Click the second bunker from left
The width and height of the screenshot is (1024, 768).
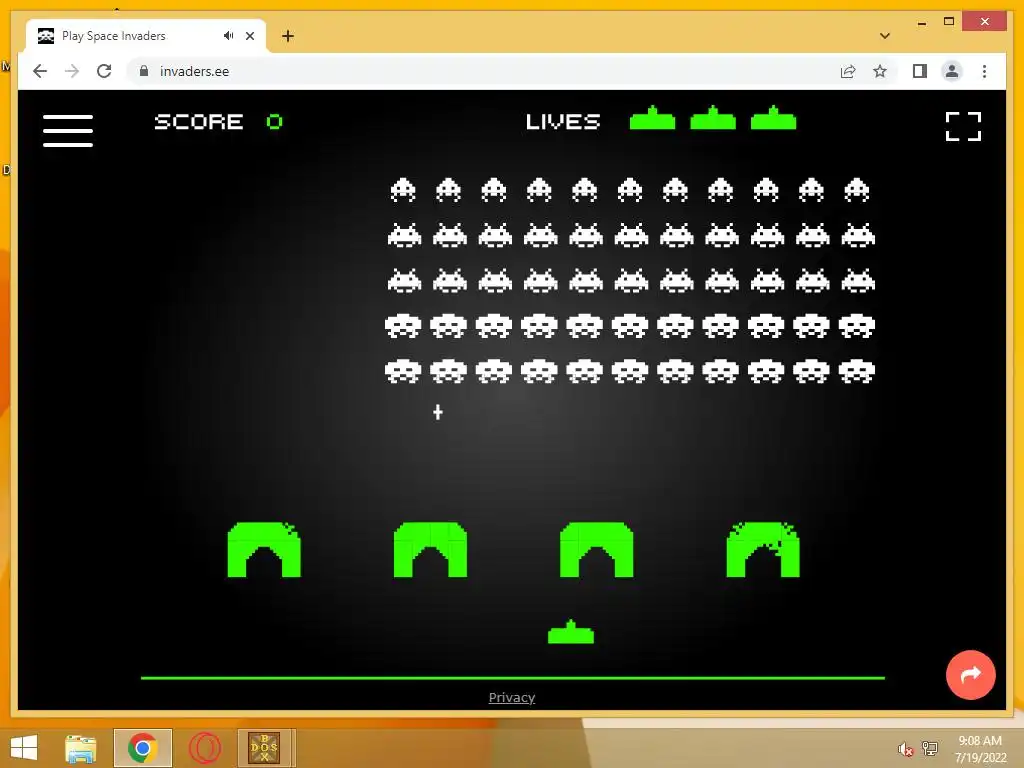430,549
